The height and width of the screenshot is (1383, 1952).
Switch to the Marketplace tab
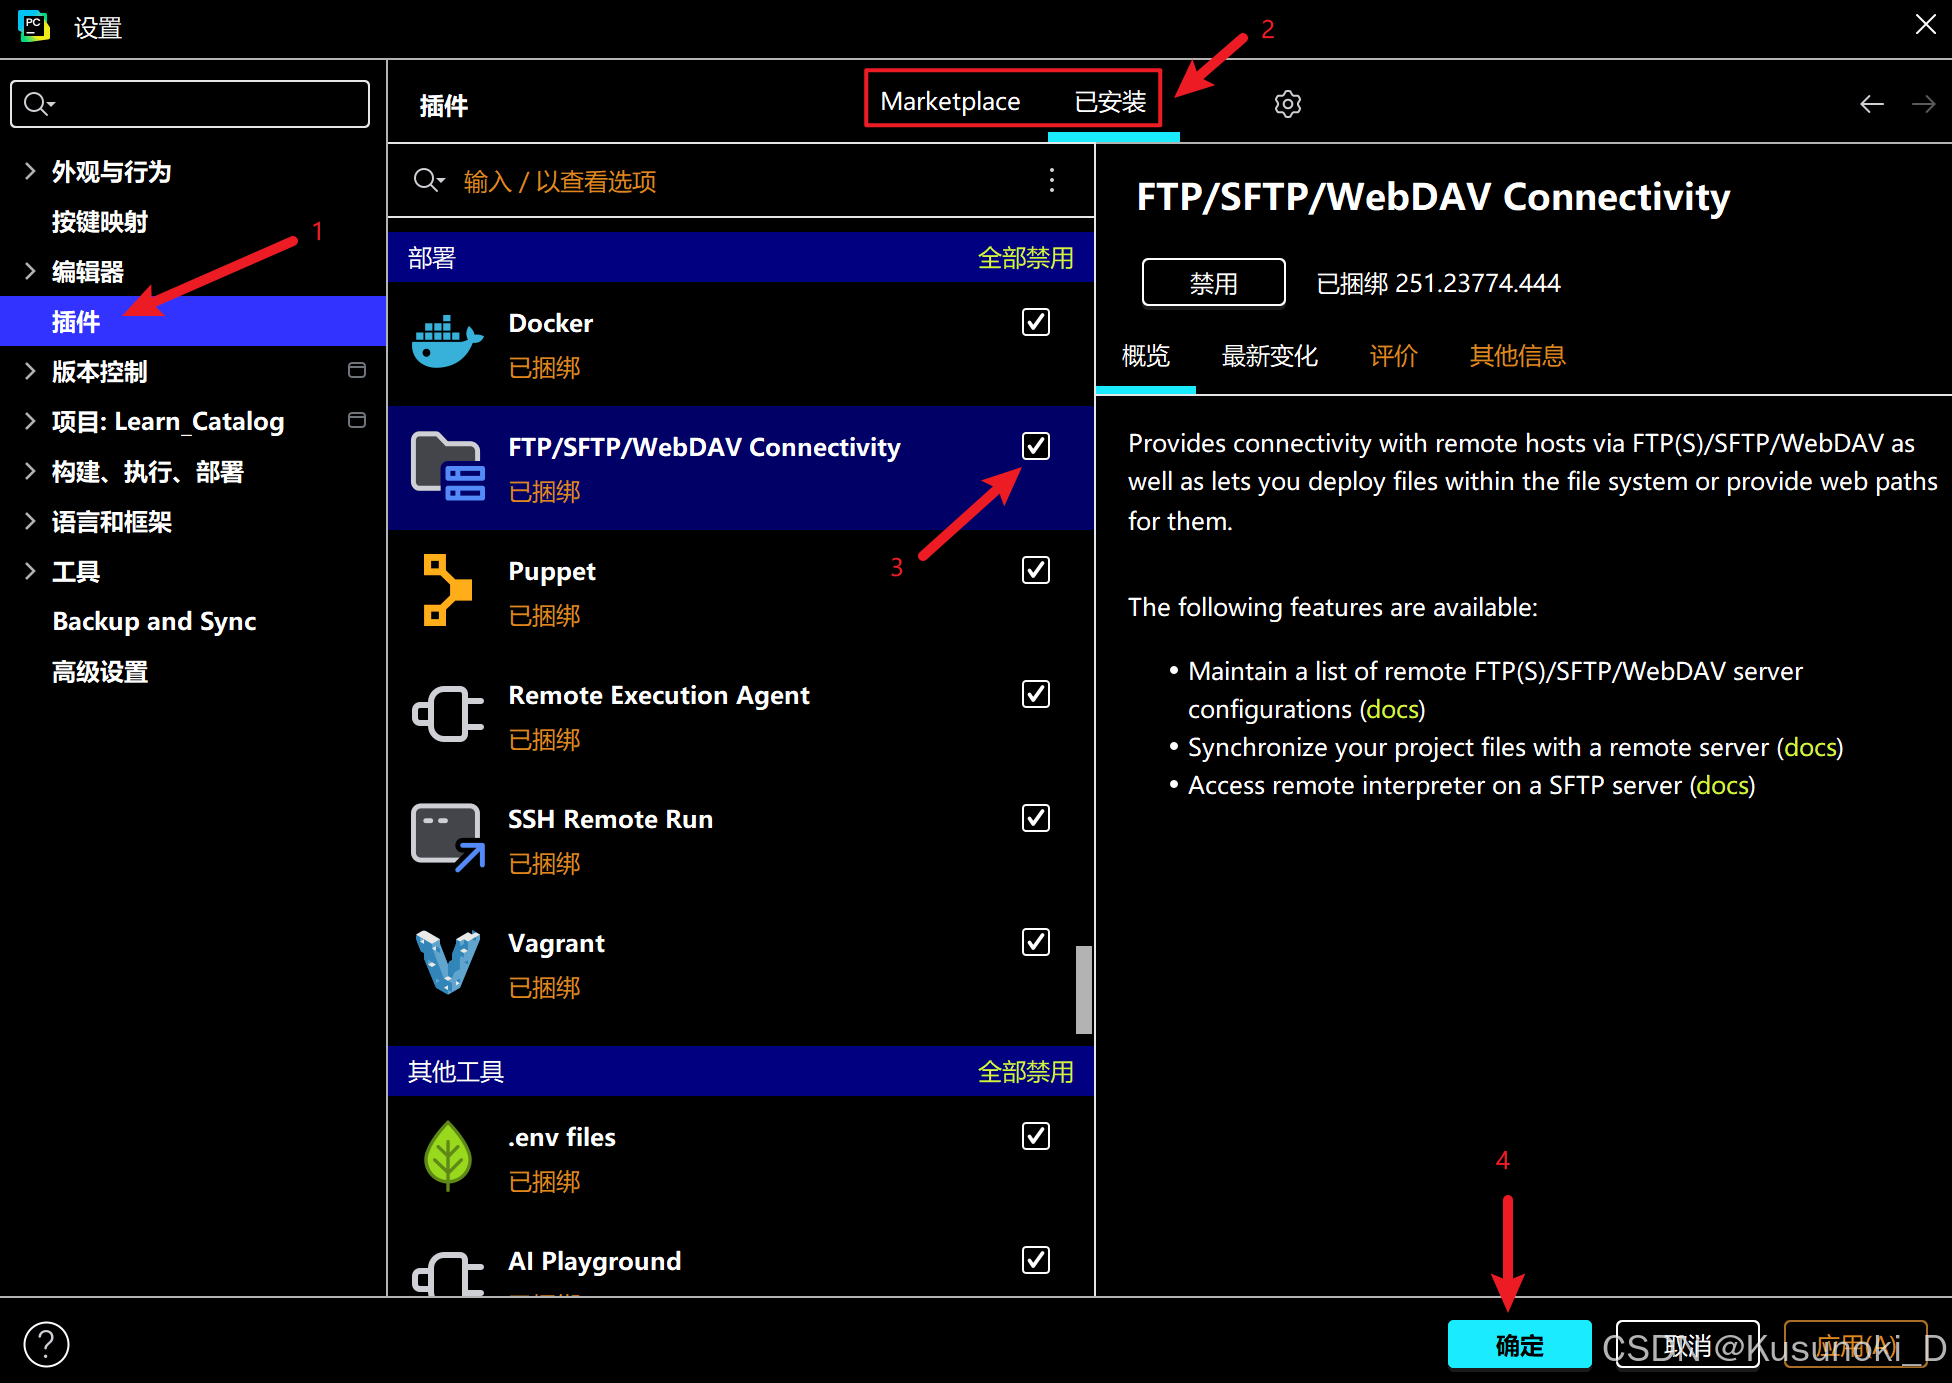(x=949, y=102)
